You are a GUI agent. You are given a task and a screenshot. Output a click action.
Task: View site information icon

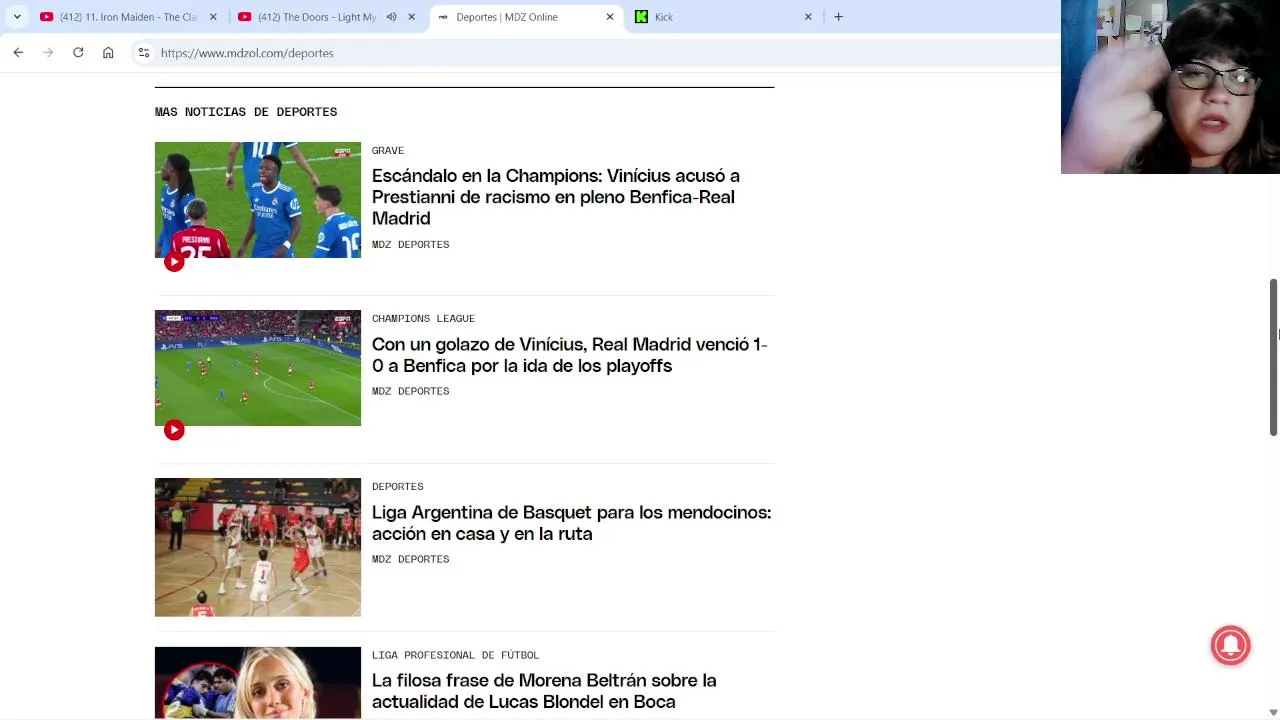tap(144, 53)
